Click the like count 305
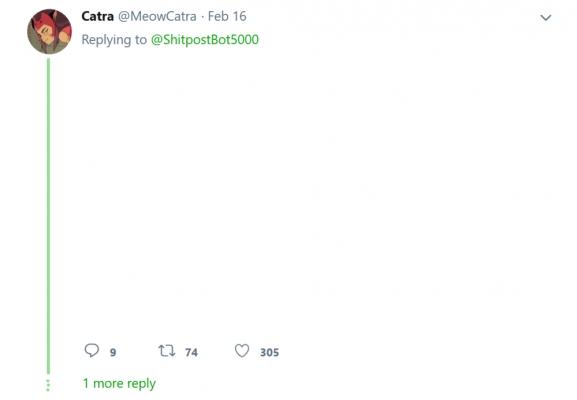The width and height of the screenshot is (577, 400). (x=270, y=353)
